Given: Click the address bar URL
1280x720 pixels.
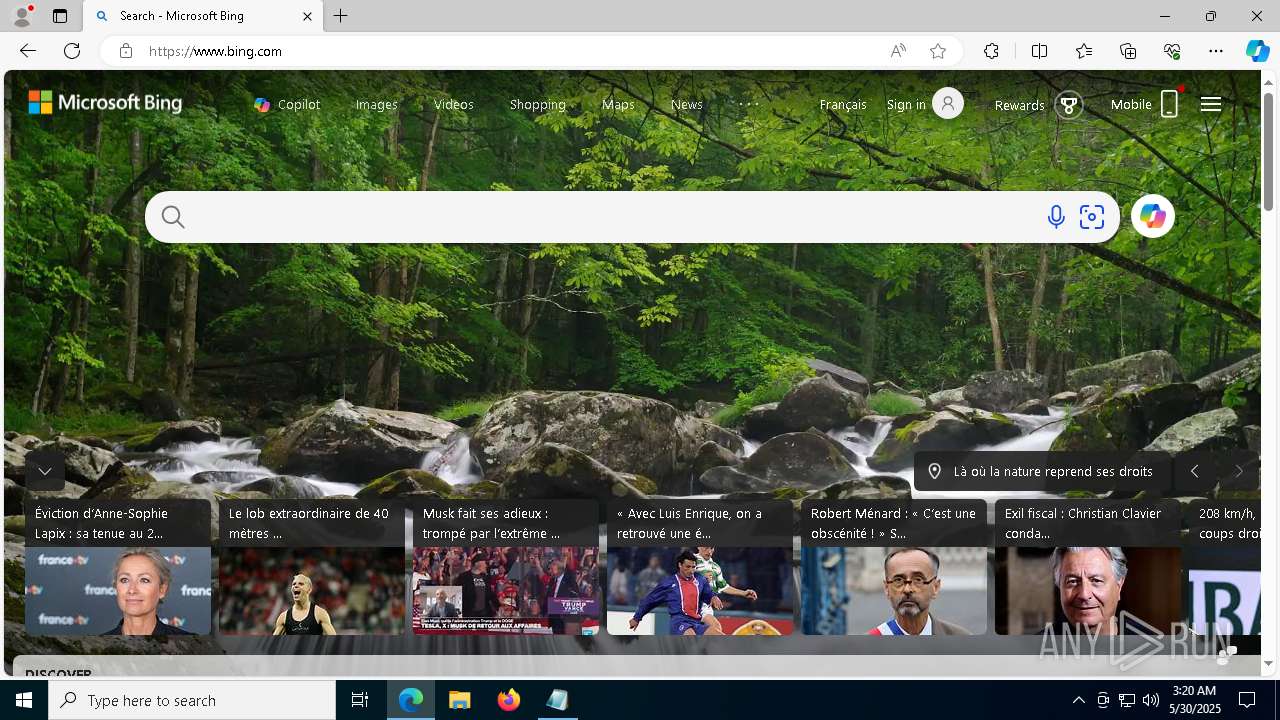Looking at the screenshot, I should coord(215,51).
